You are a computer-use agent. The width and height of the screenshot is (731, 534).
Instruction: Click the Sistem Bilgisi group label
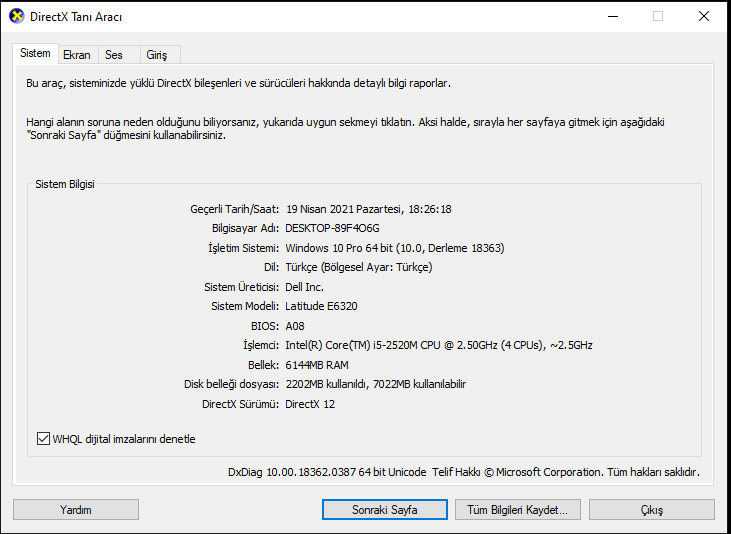[x=65, y=184]
